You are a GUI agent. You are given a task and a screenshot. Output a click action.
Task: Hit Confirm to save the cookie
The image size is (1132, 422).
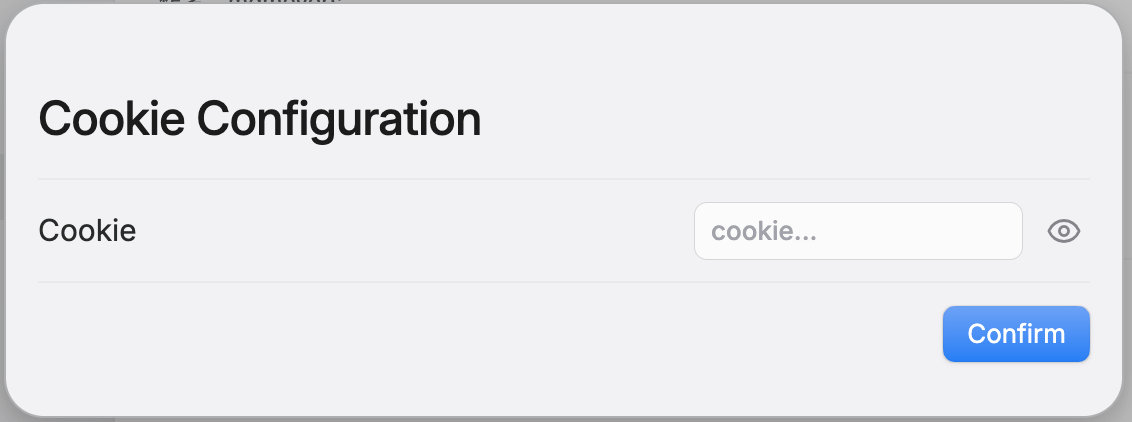tap(1015, 333)
